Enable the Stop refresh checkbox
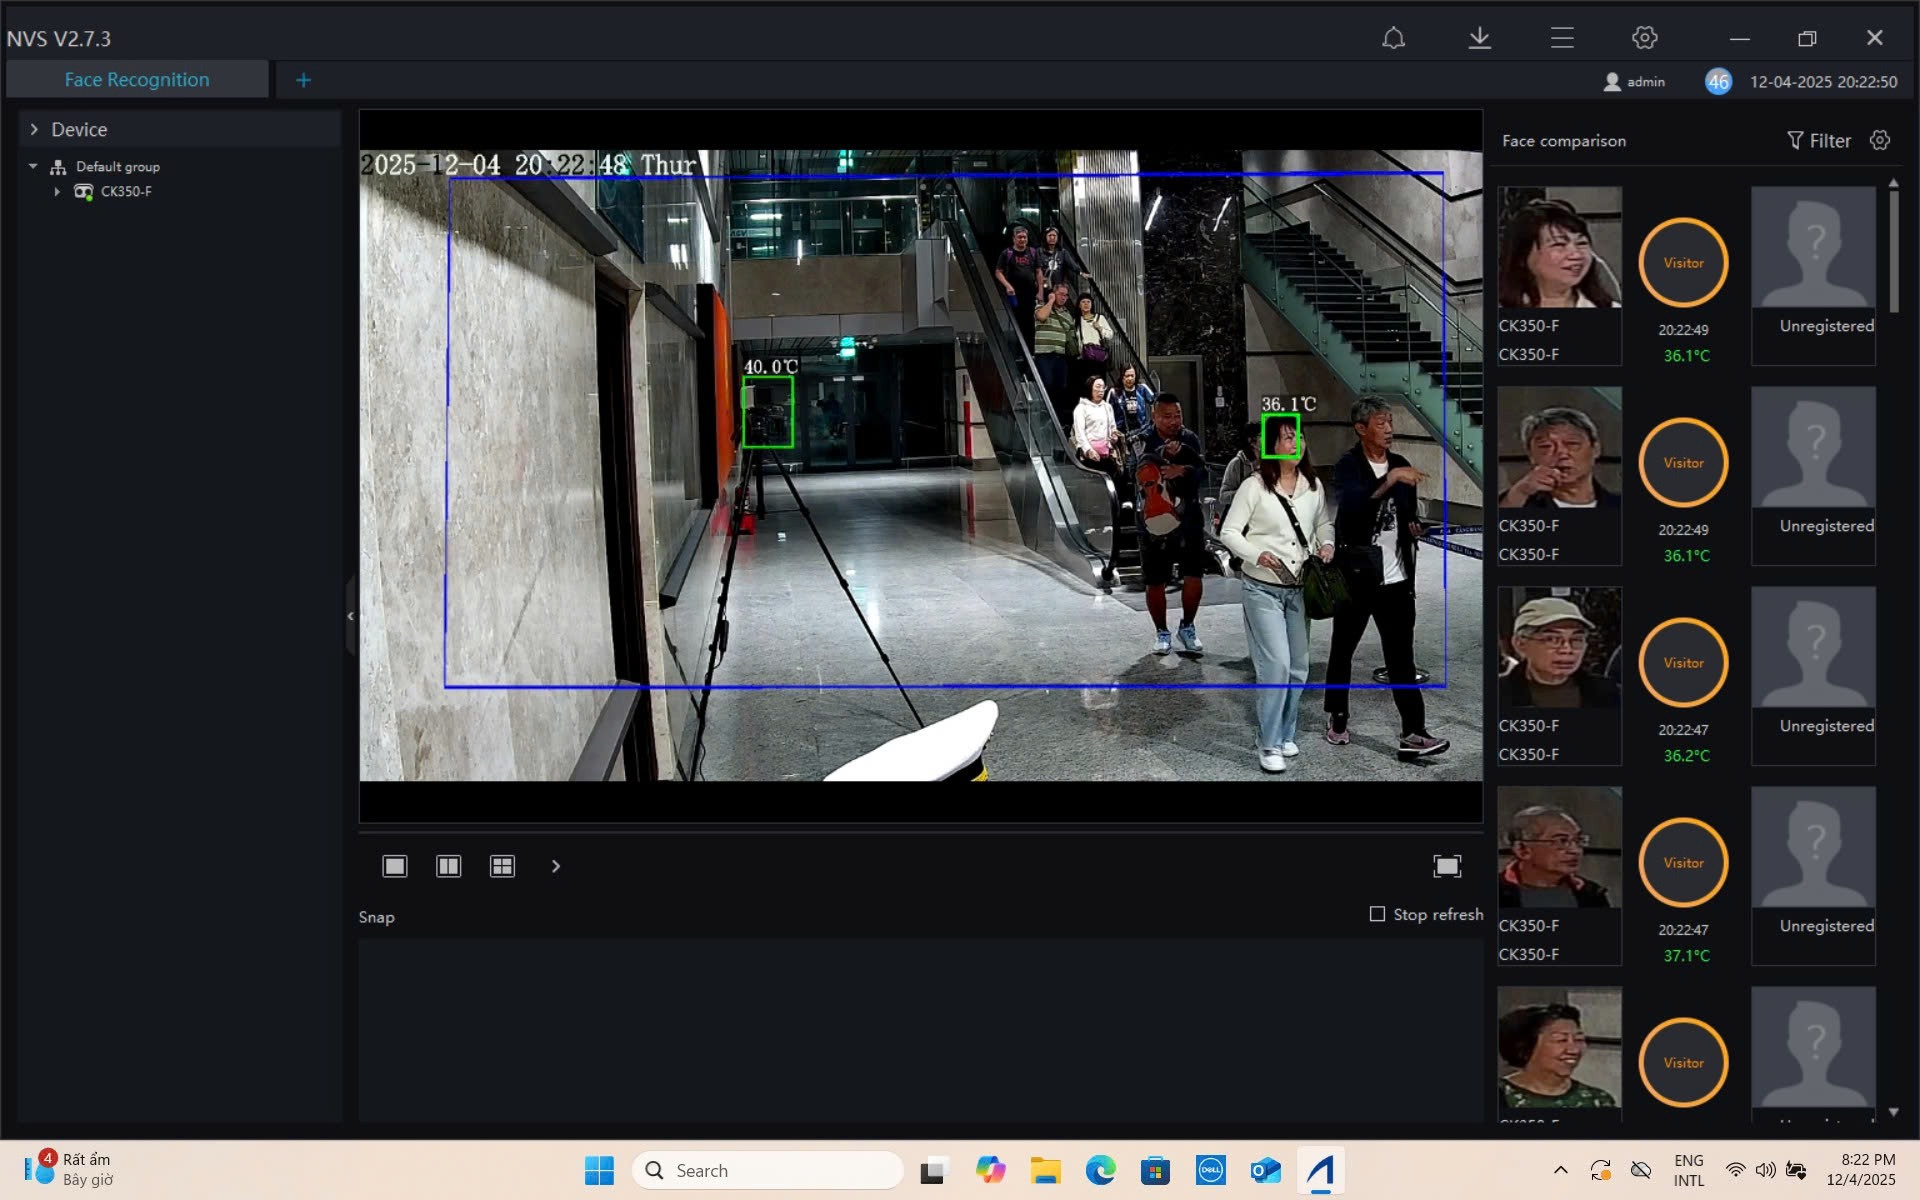The height and width of the screenshot is (1200, 1920). (1377, 914)
